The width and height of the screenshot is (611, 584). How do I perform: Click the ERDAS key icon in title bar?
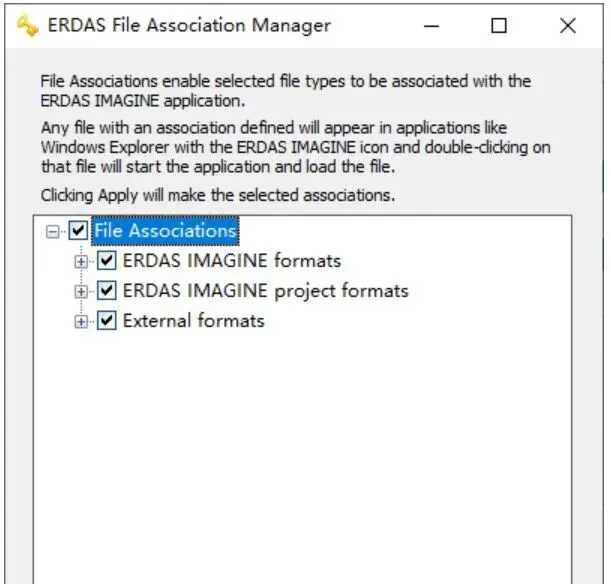pyautogui.click(x=27, y=26)
